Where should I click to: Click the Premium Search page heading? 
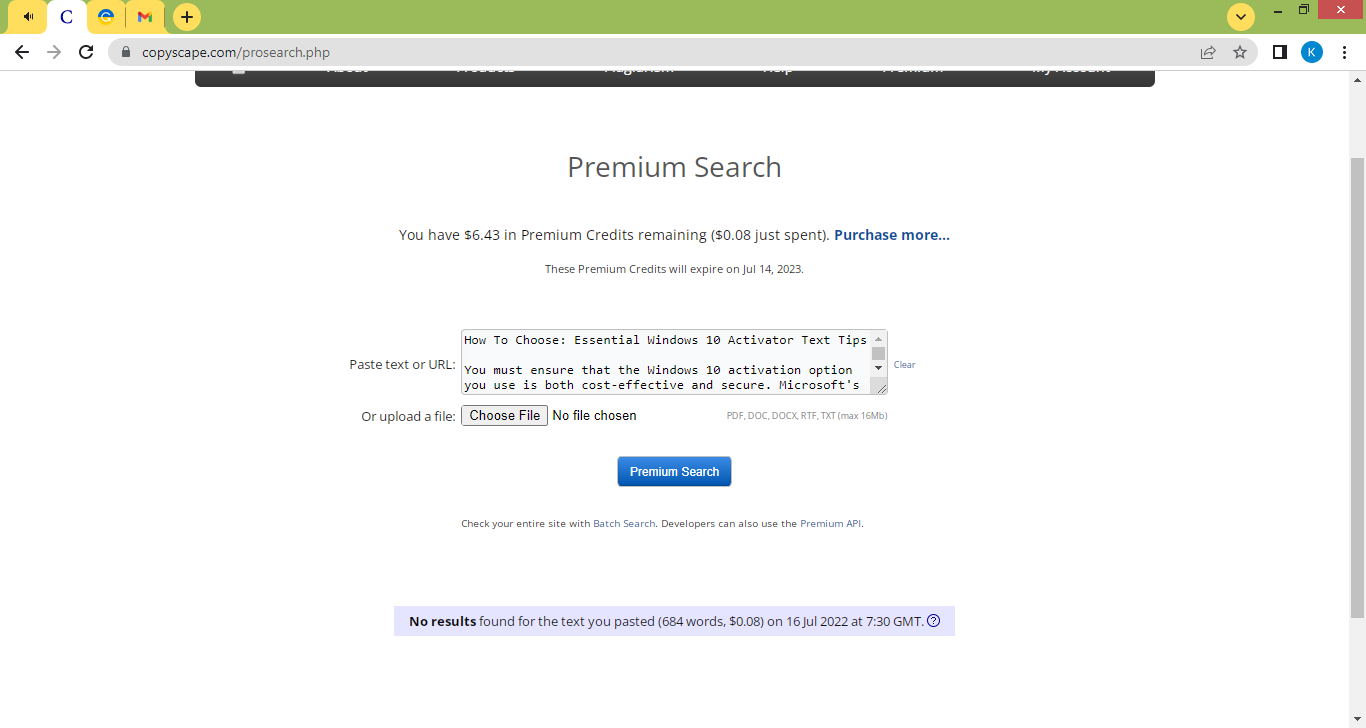tap(674, 167)
